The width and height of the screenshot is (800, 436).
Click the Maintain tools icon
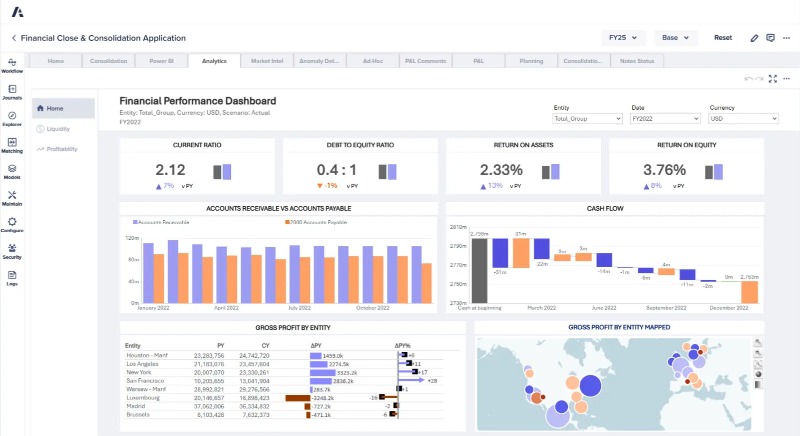click(12, 196)
